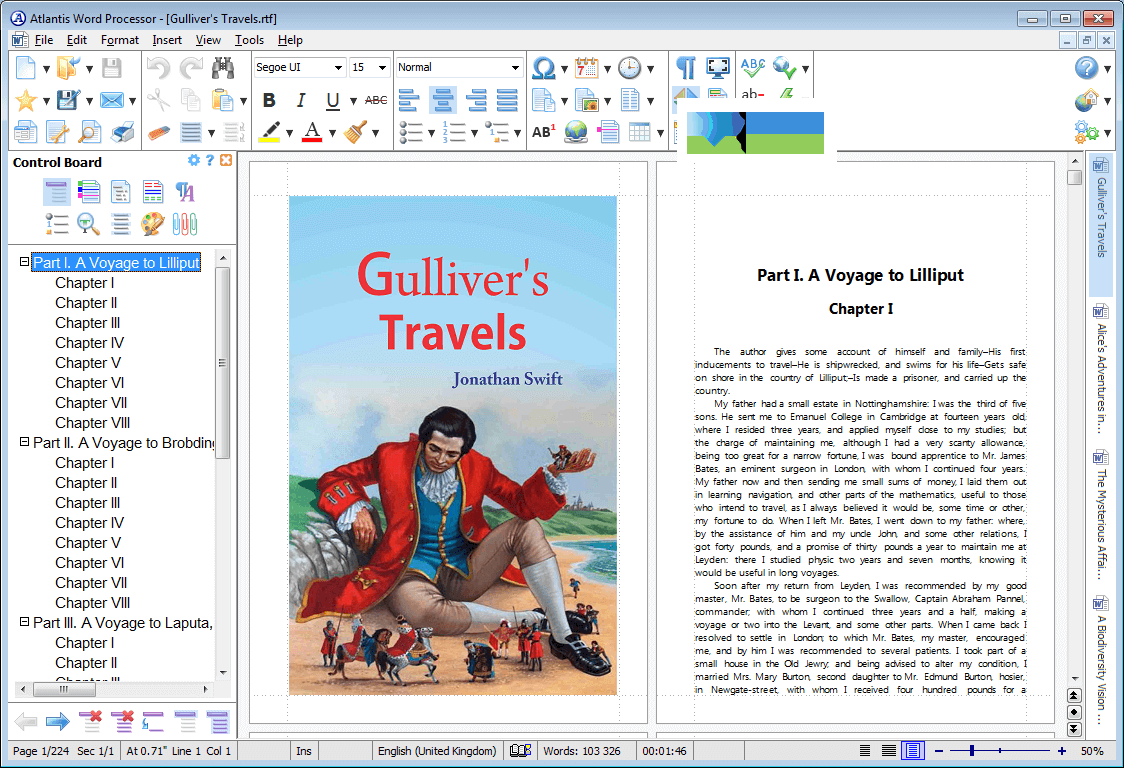The height and width of the screenshot is (768, 1124).
Task: Open Control Board settings gear
Action: (x=194, y=161)
